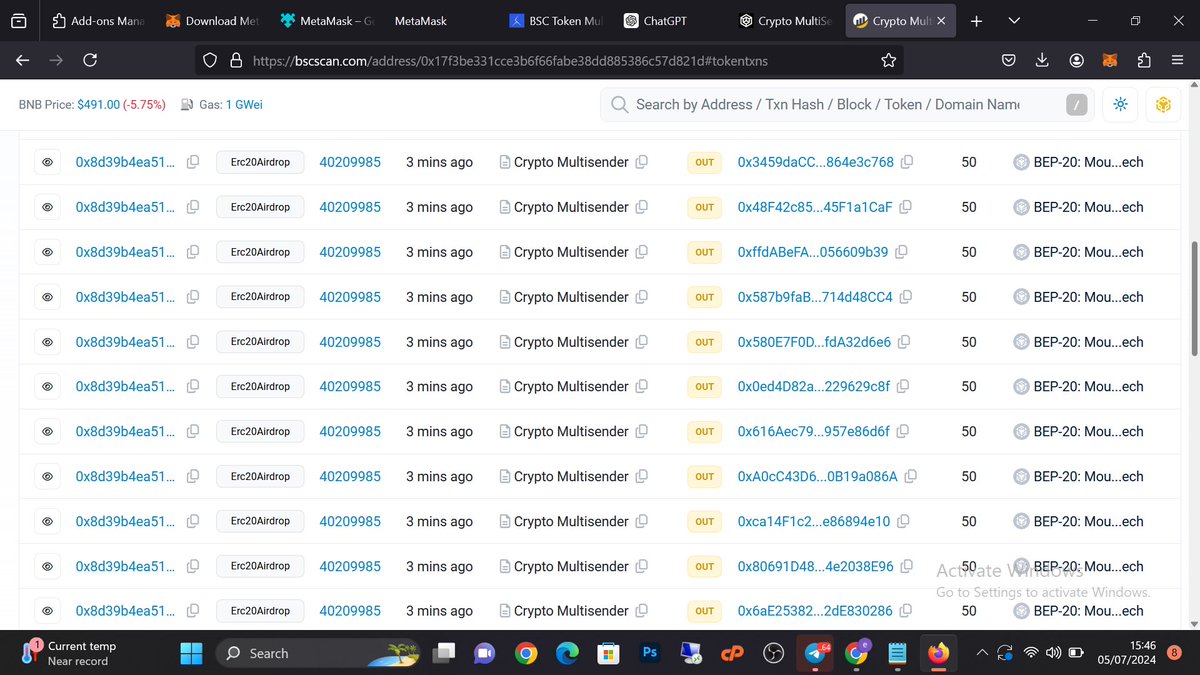Click the eye icon in the 0xffdABeFA row
Screen dimensions: 1200x675
tap(47, 252)
